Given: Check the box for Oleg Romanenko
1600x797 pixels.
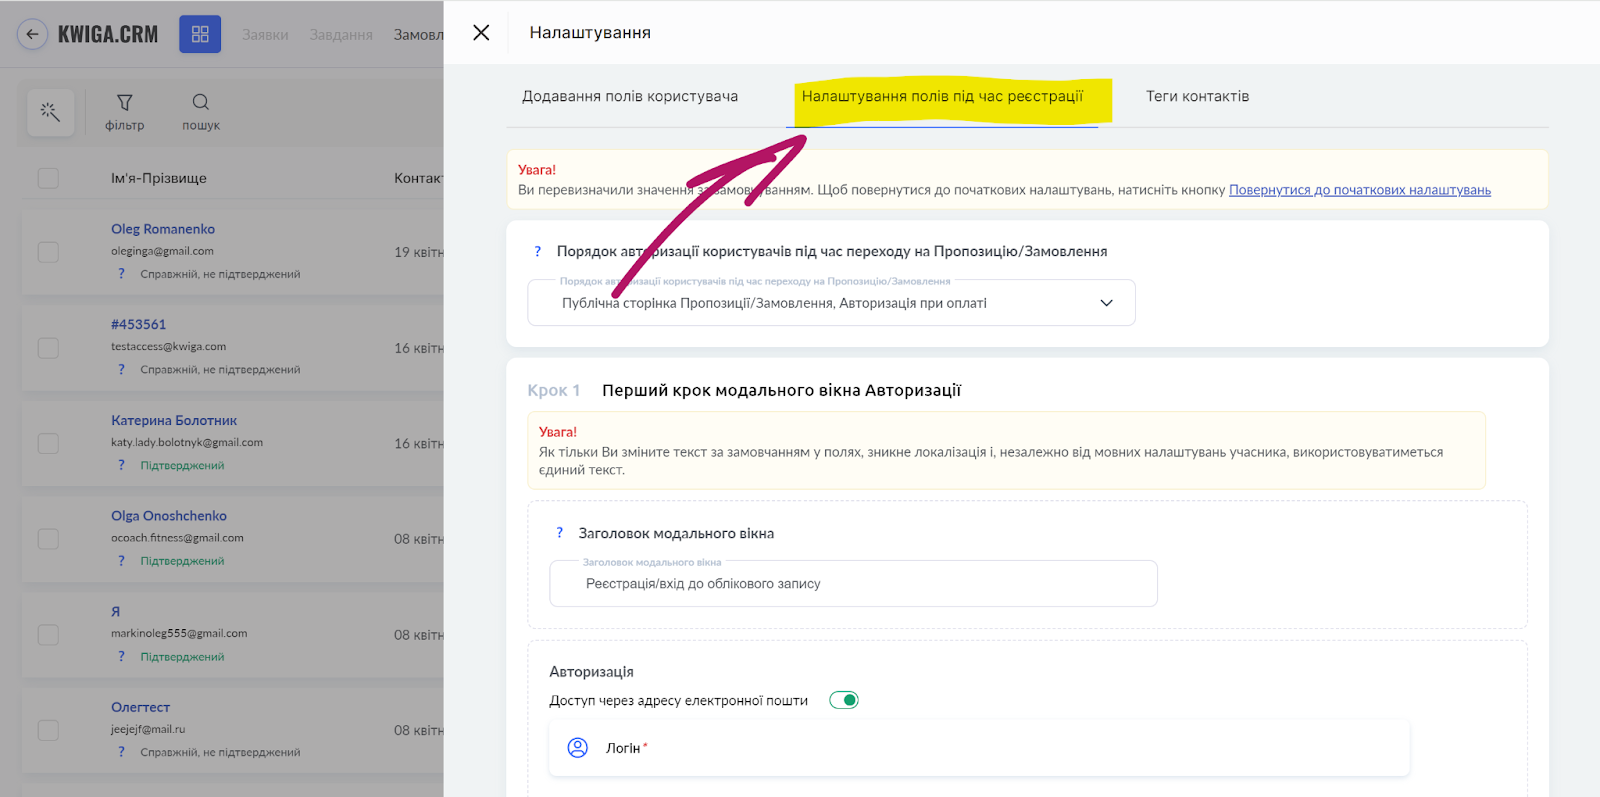Looking at the screenshot, I should coord(48,252).
